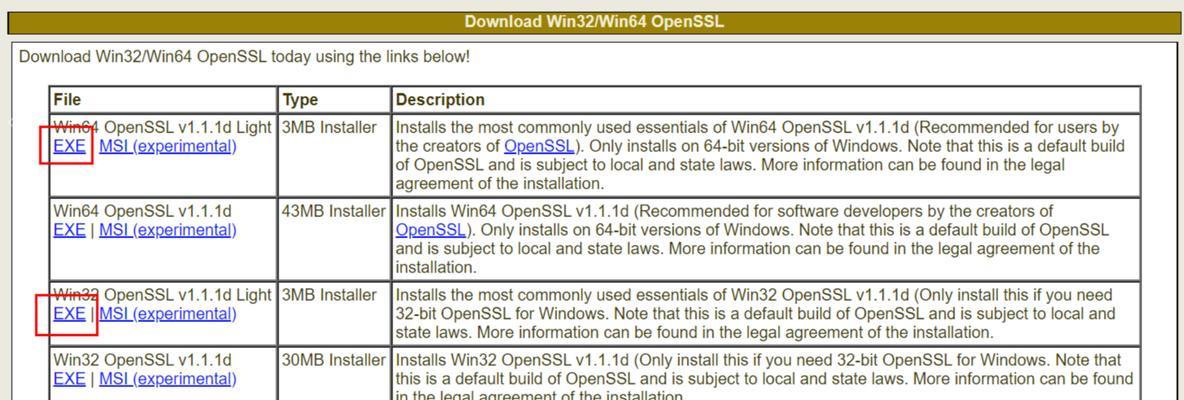Image resolution: width=1184 pixels, height=400 pixels.
Task: Click 'Win64 OpenSSL v1.1.1d Light' file name
Action: (162, 128)
